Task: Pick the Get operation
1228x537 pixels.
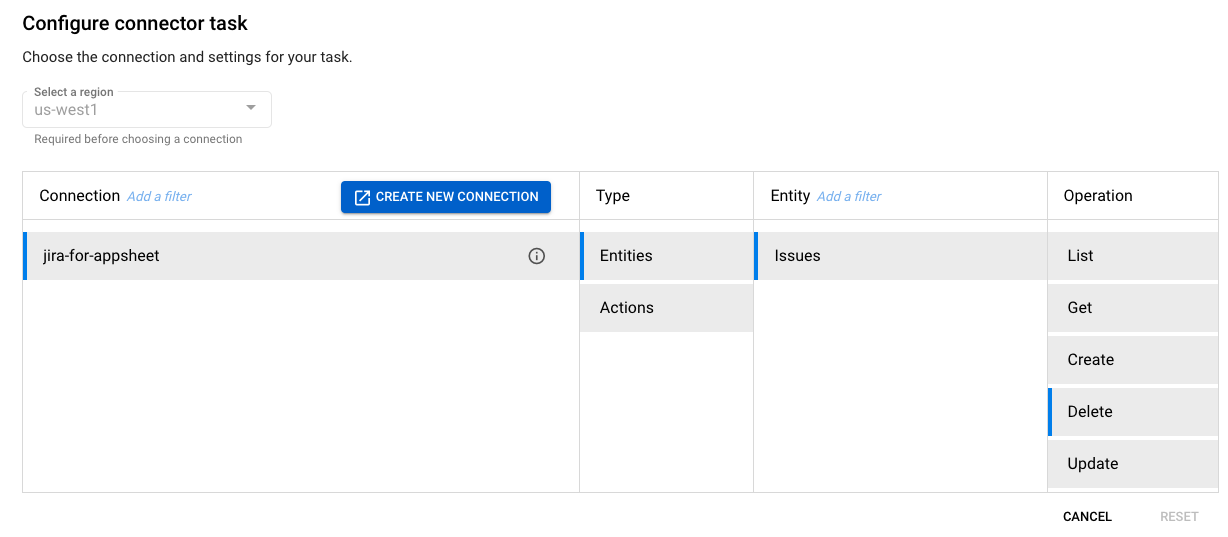Action: (x=1080, y=308)
